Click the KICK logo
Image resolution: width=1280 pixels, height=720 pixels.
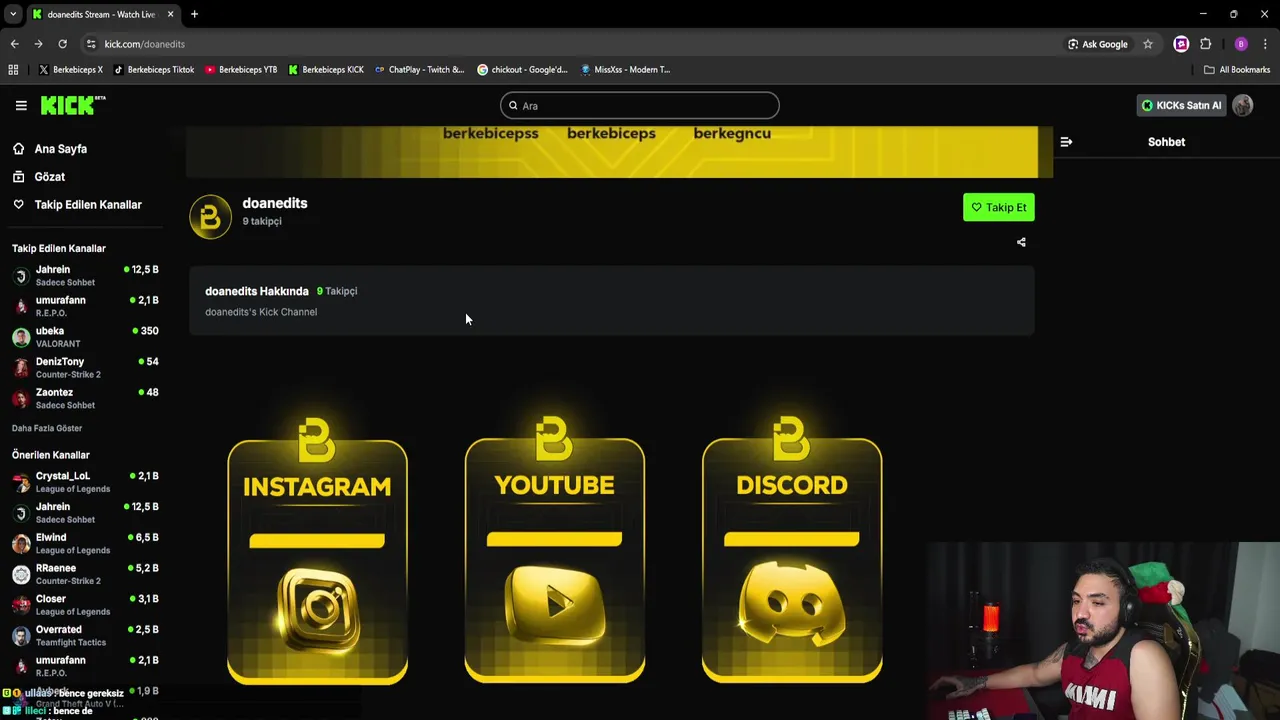coord(72,105)
